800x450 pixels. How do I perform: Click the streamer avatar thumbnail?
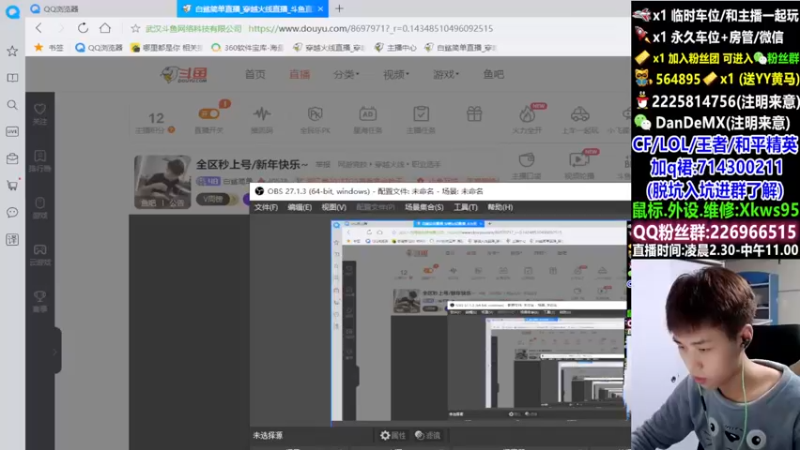[x=162, y=182]
